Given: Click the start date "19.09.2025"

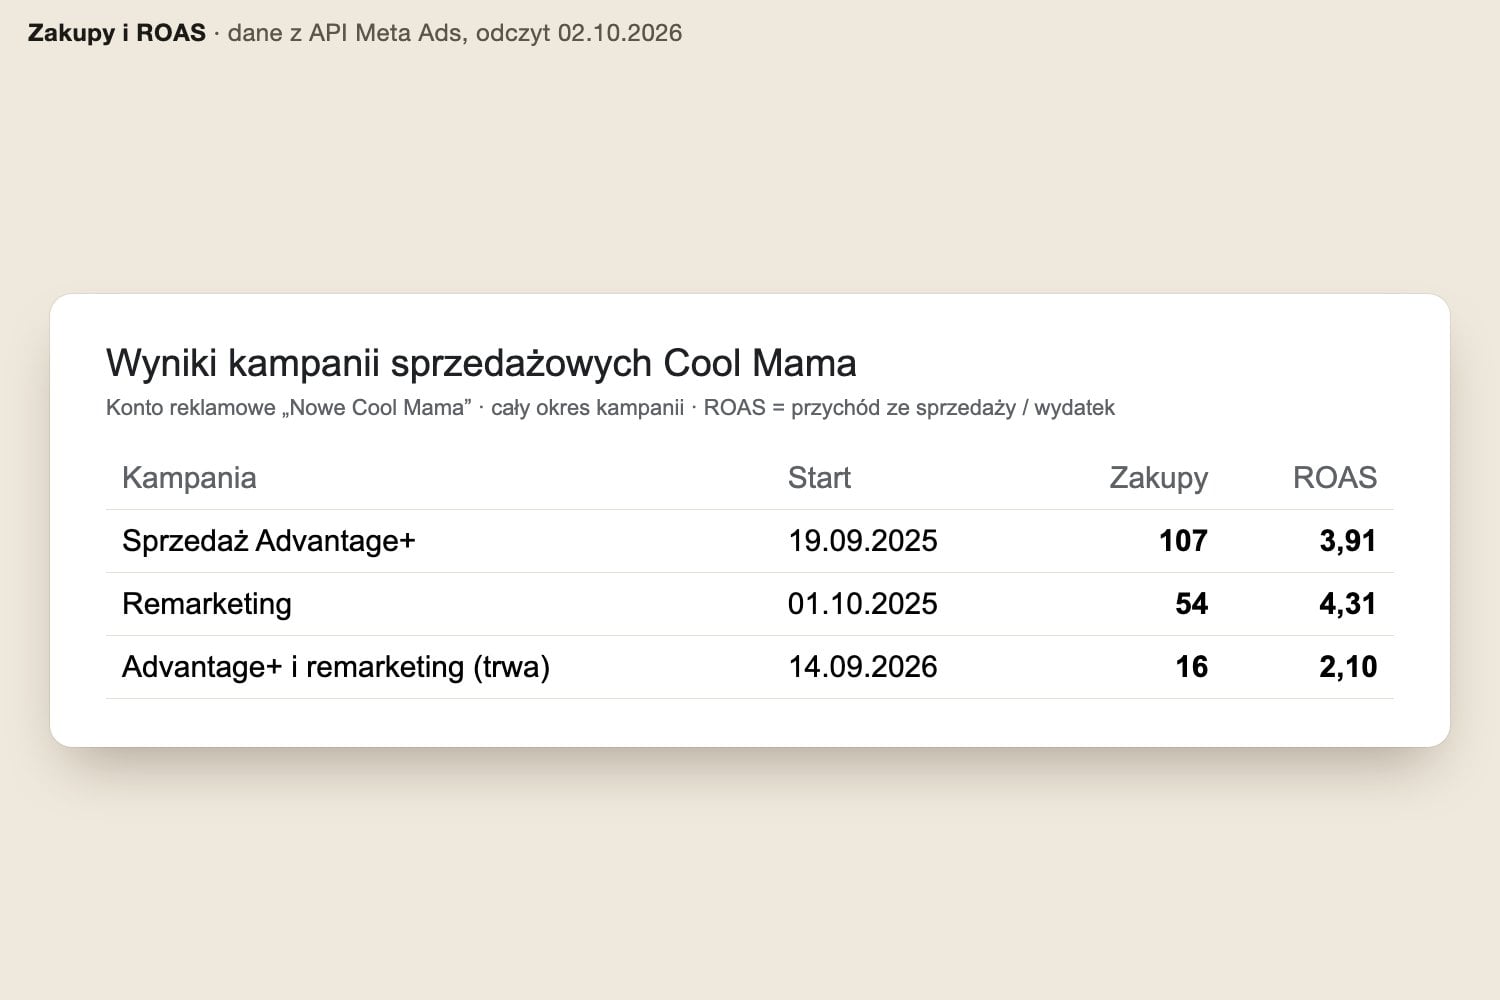Looking at the screenshot, I should point(863,541).
